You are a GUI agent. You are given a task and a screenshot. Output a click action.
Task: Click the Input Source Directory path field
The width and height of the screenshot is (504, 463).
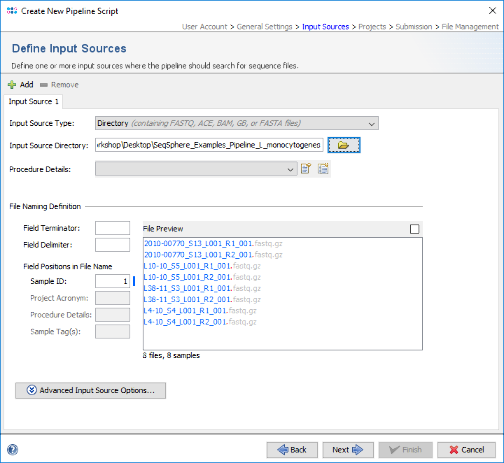coord(209,145)
